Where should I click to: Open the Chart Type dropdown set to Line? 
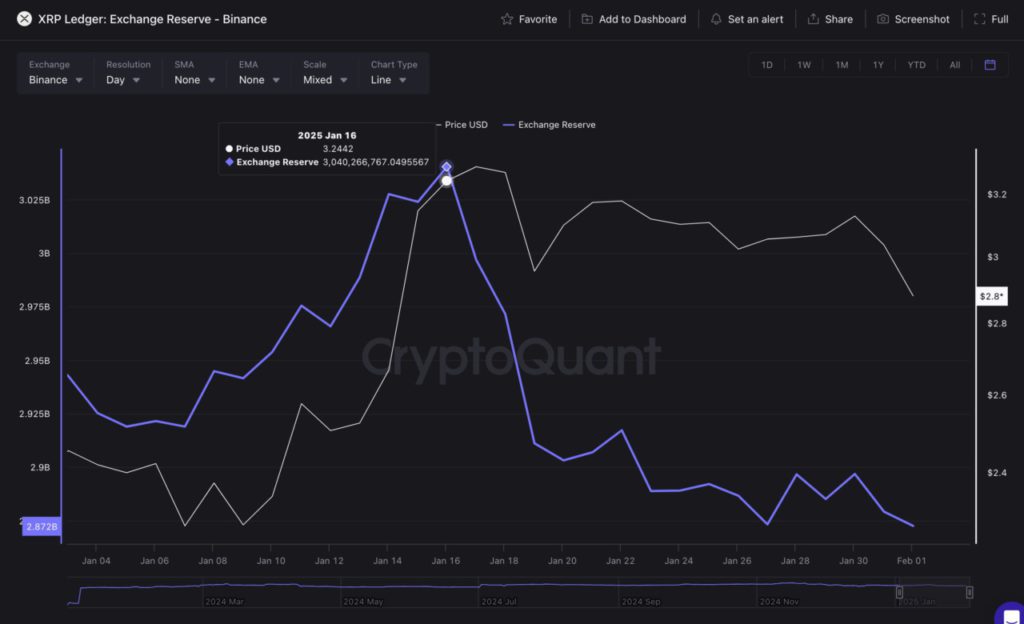pyautogui.click(x=394, y=72)
